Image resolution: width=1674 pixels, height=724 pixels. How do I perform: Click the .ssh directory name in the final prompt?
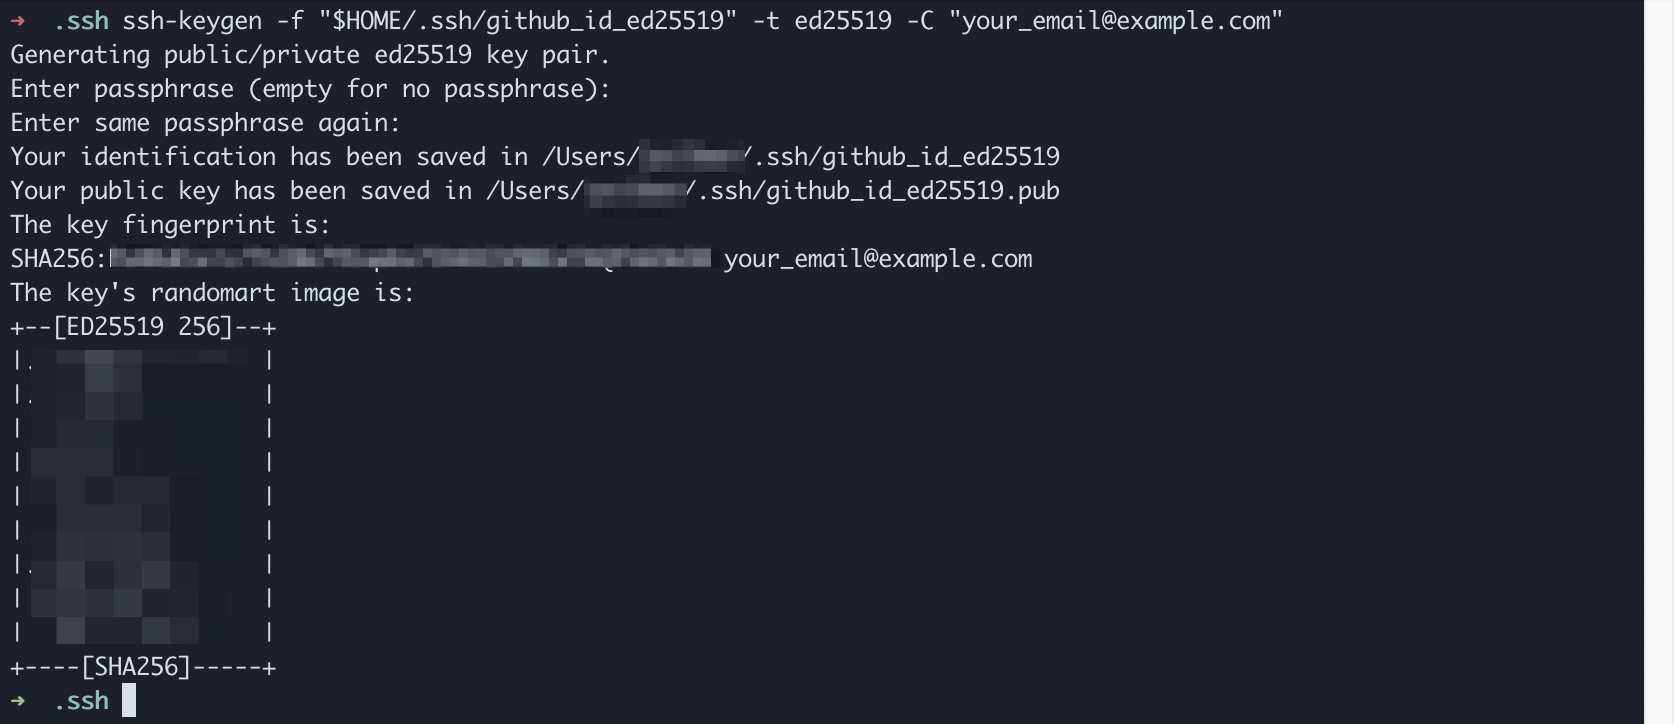click(81, 701)
